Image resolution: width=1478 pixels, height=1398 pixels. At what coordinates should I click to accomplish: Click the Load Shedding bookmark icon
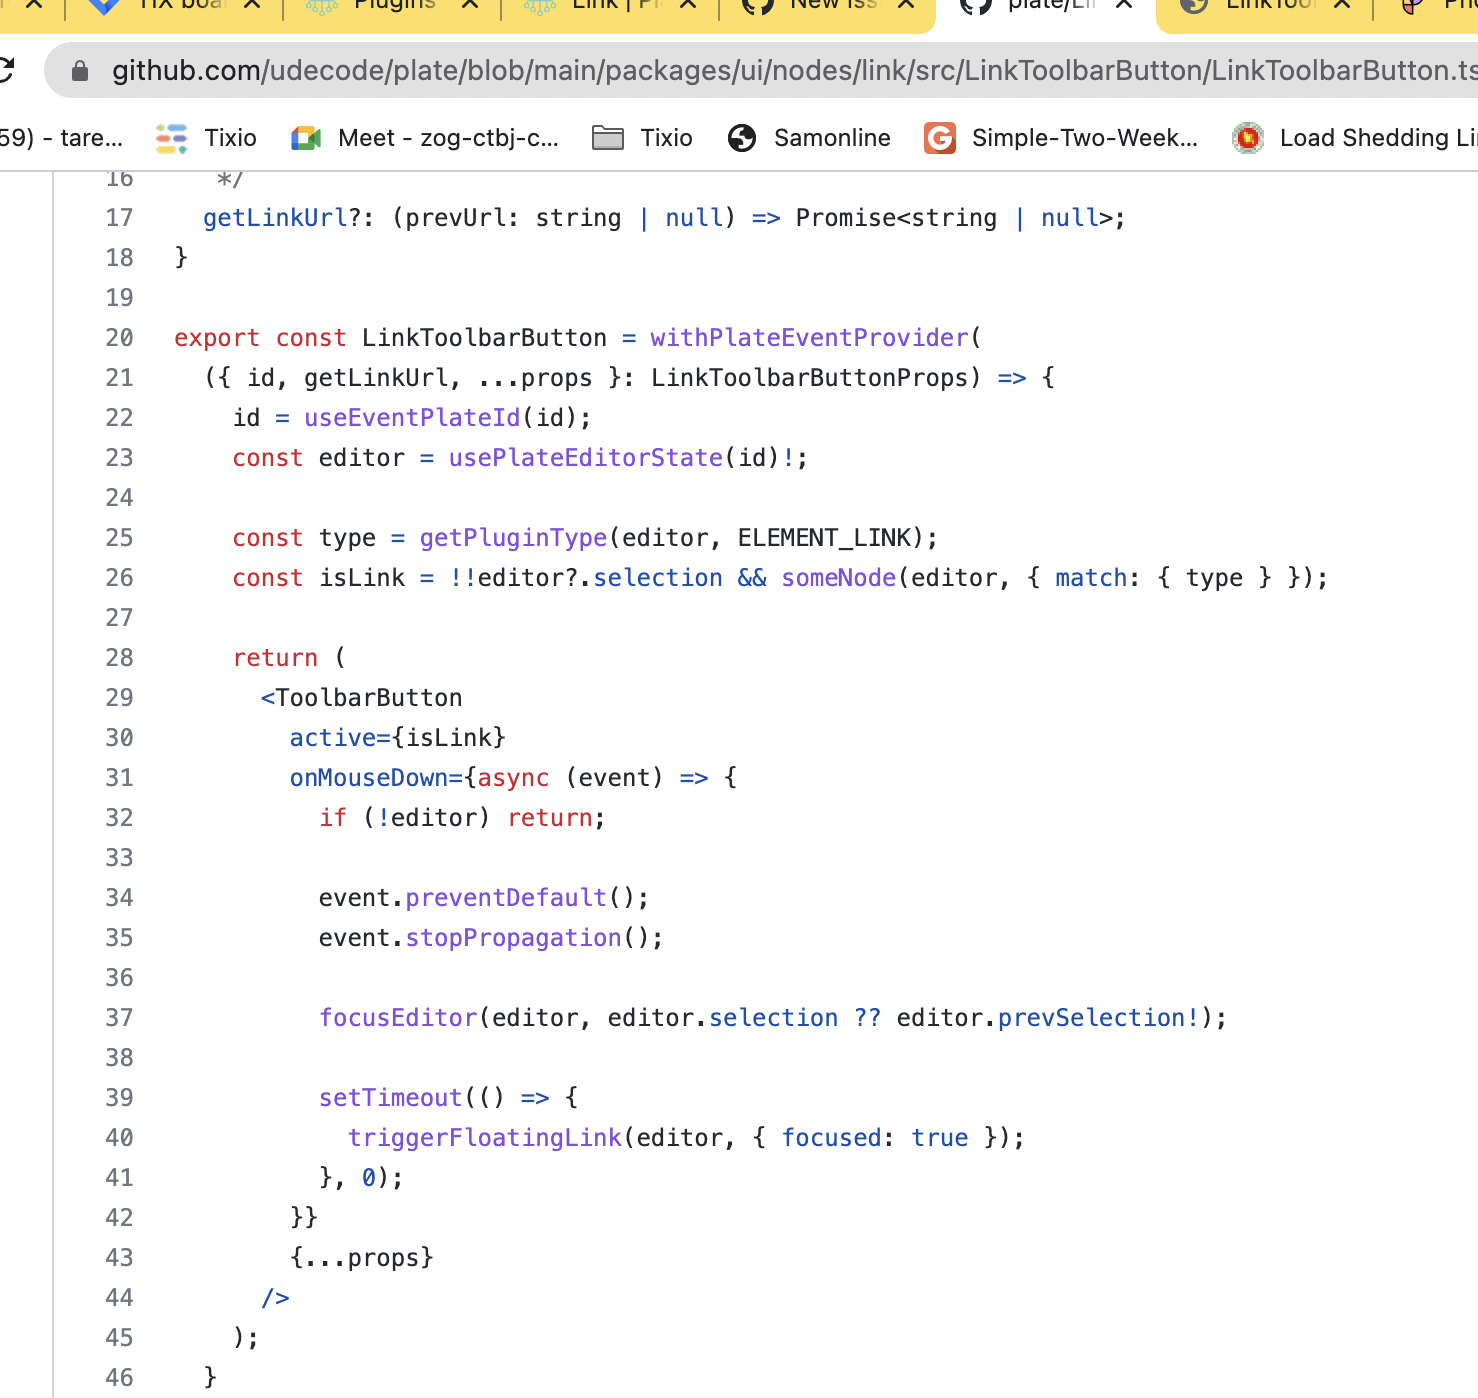click(x=1247, y=137)
